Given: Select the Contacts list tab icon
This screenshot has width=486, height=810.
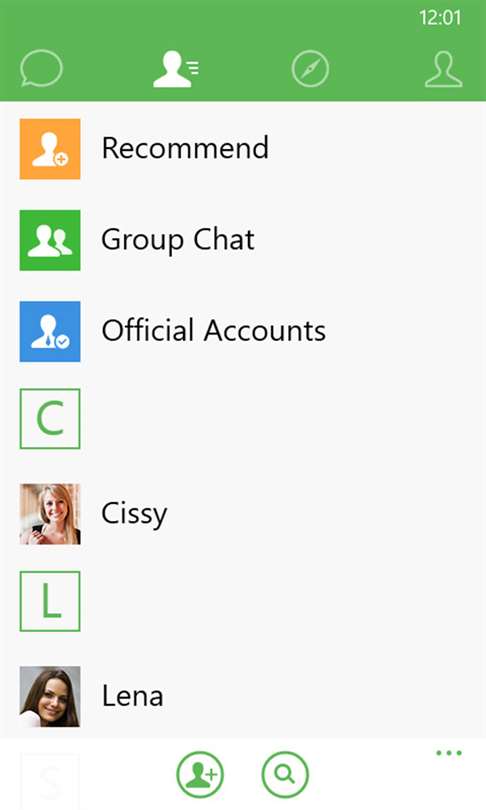Looking at the screenshot, I should coord(176,69).
